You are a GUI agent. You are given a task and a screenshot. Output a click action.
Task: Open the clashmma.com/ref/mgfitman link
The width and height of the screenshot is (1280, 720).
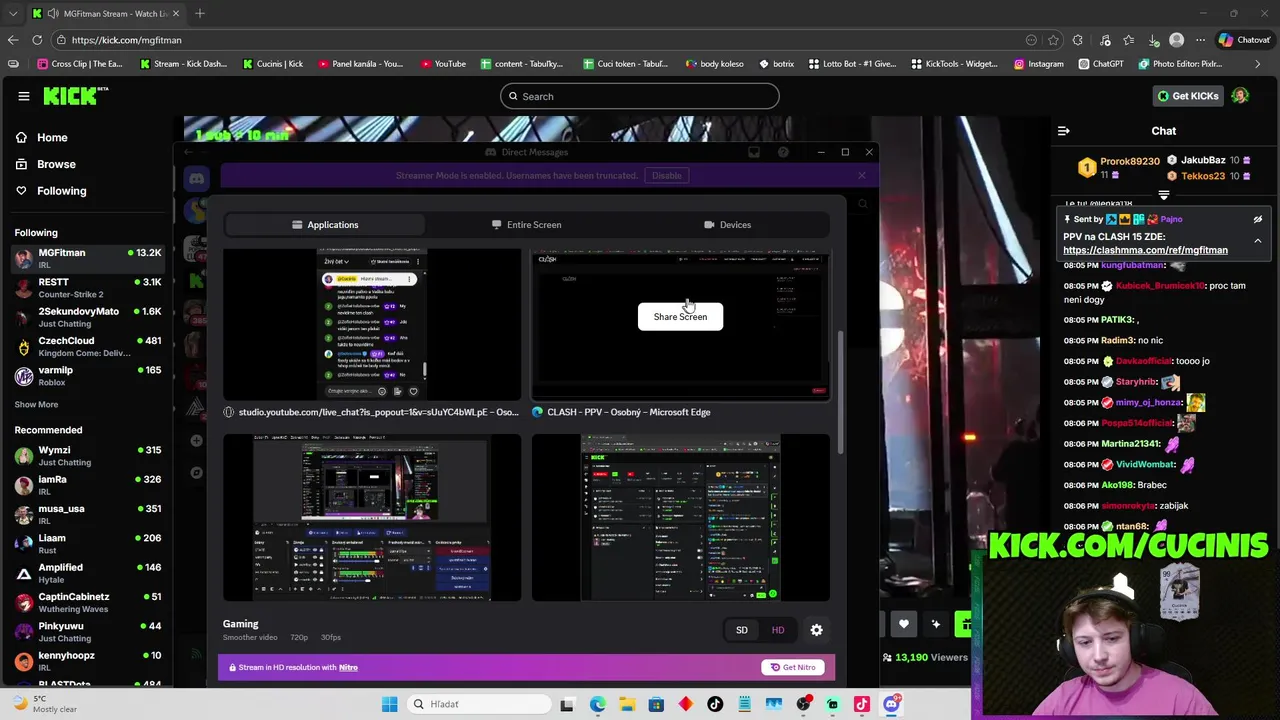(x=1145, y=250)
